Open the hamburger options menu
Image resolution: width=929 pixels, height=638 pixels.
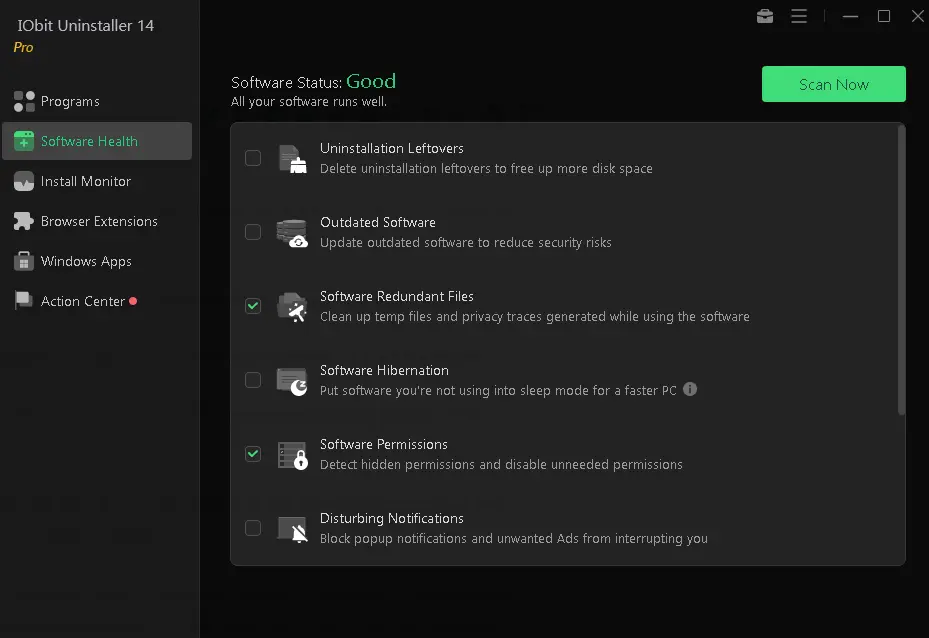pyautogui.click(x=799, y=16)
